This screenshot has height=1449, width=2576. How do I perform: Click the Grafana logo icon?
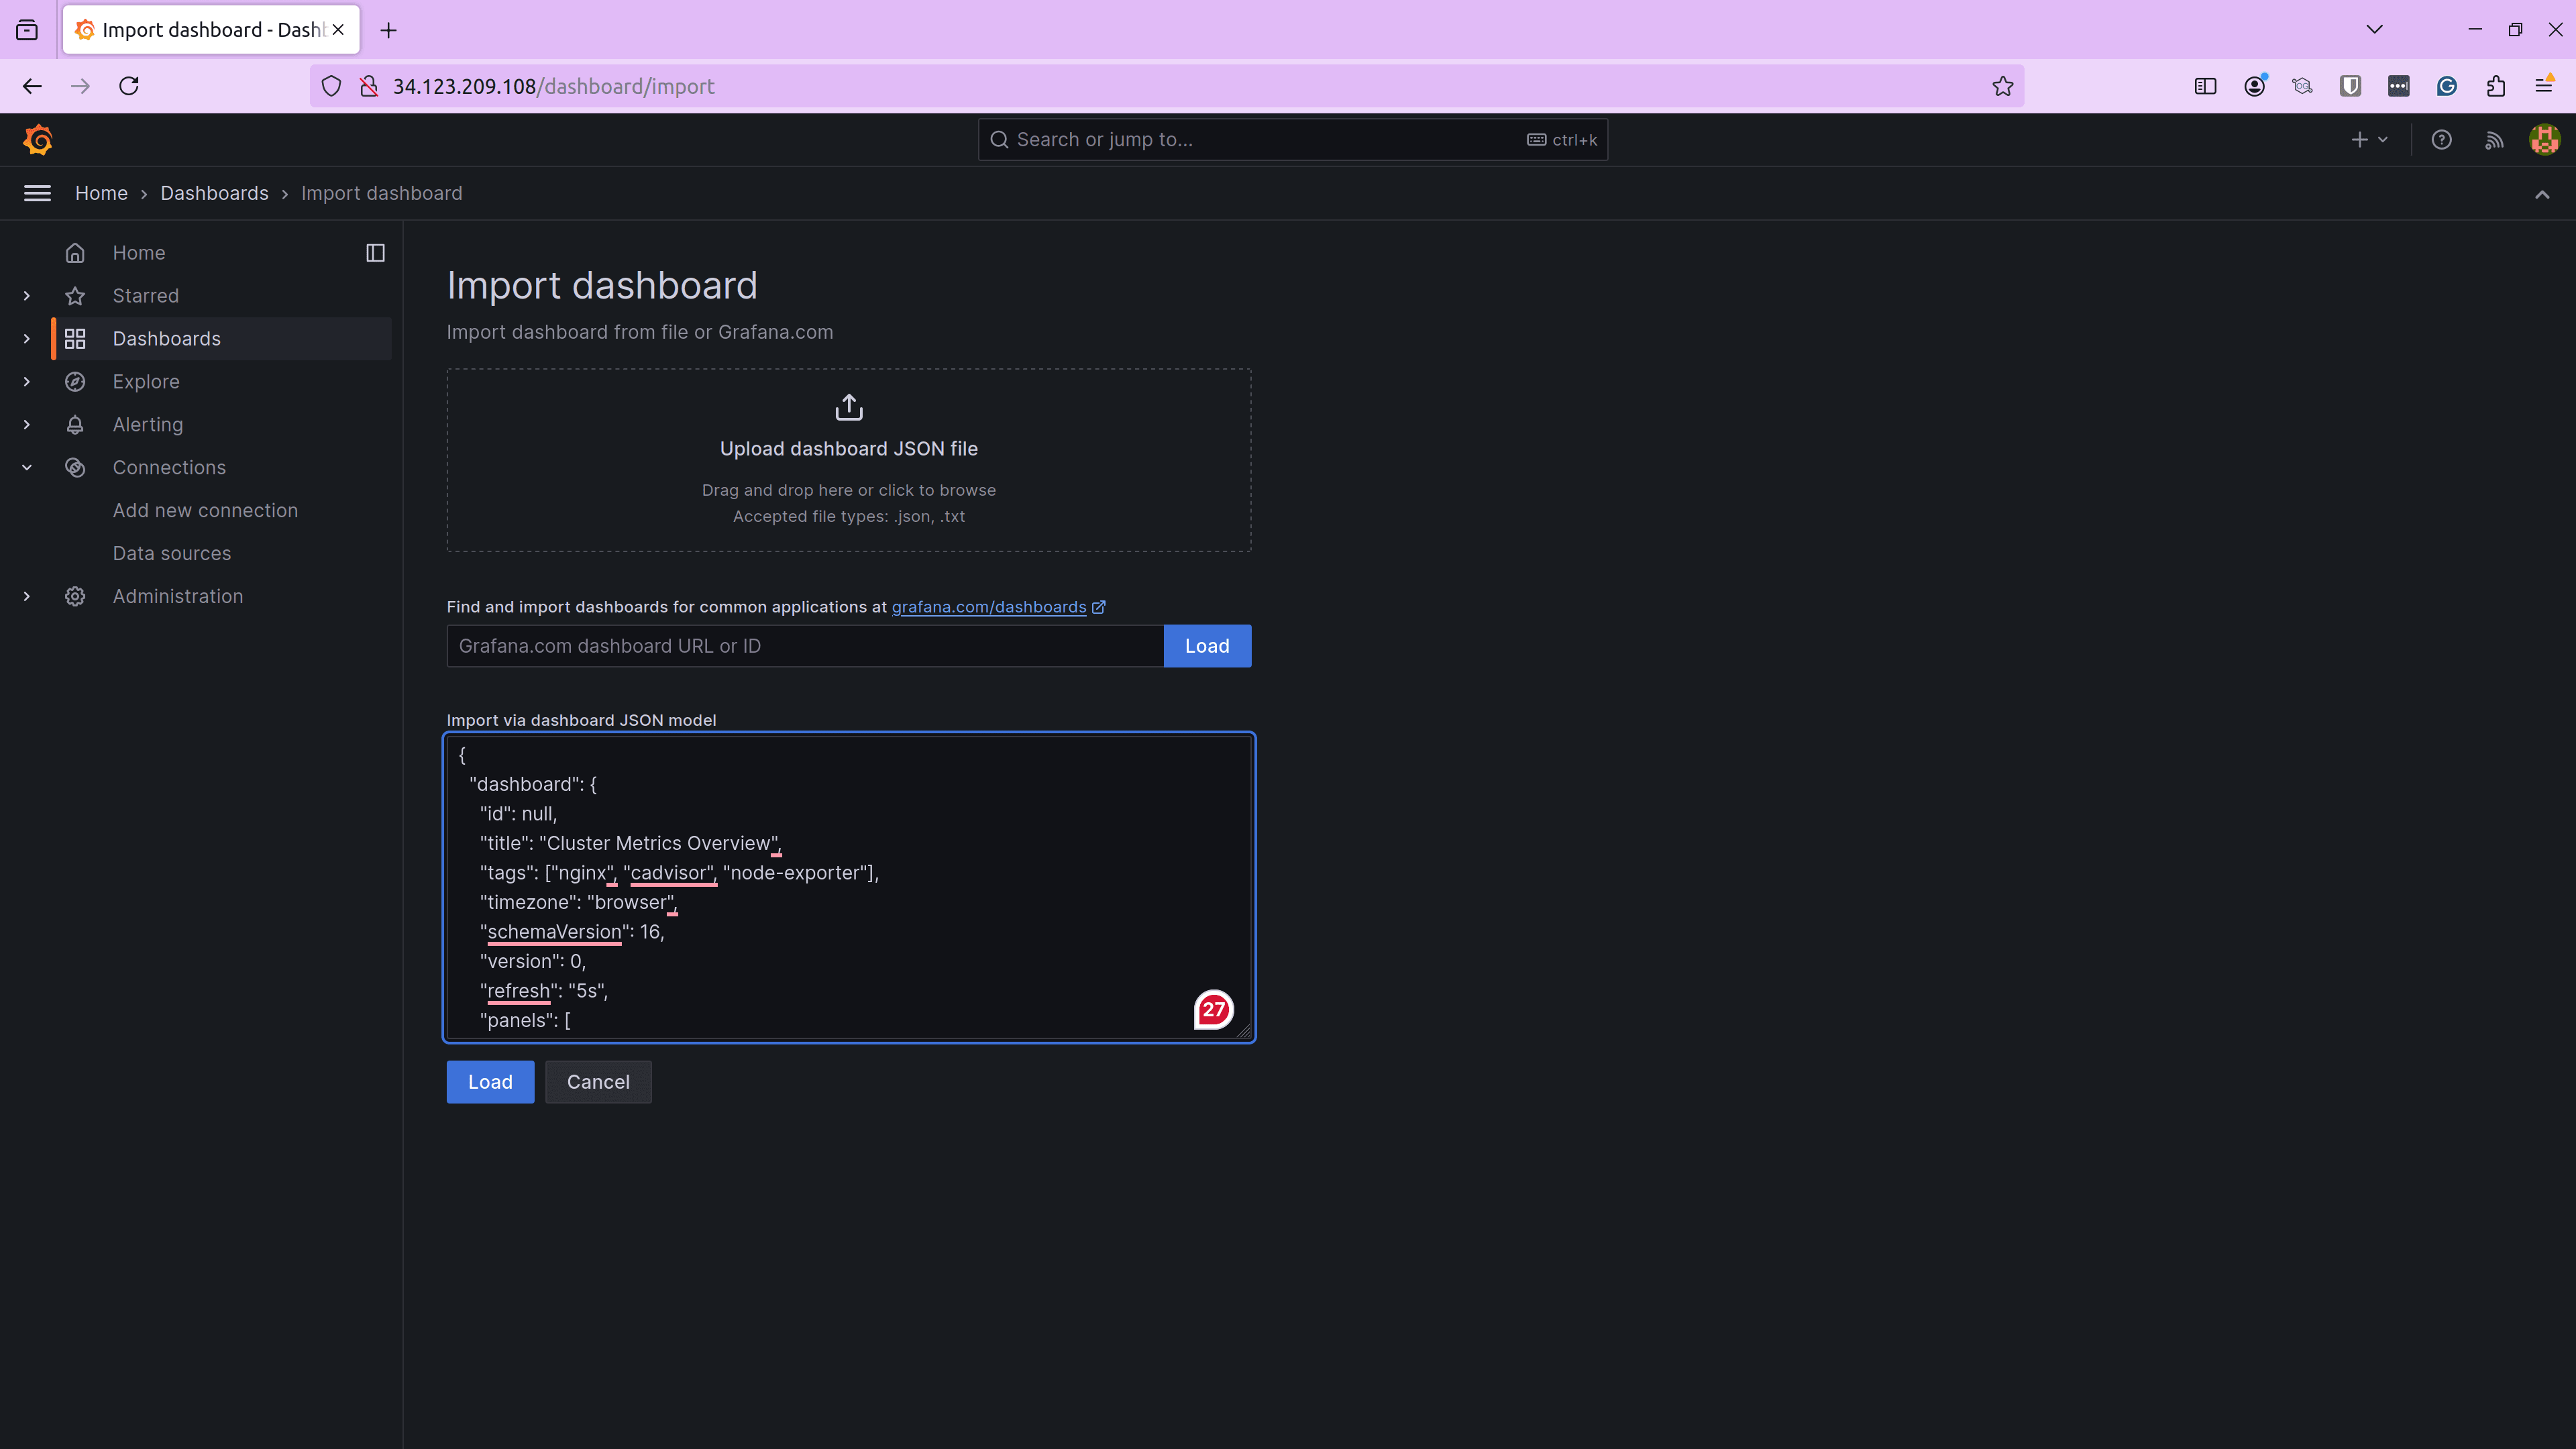38,140
